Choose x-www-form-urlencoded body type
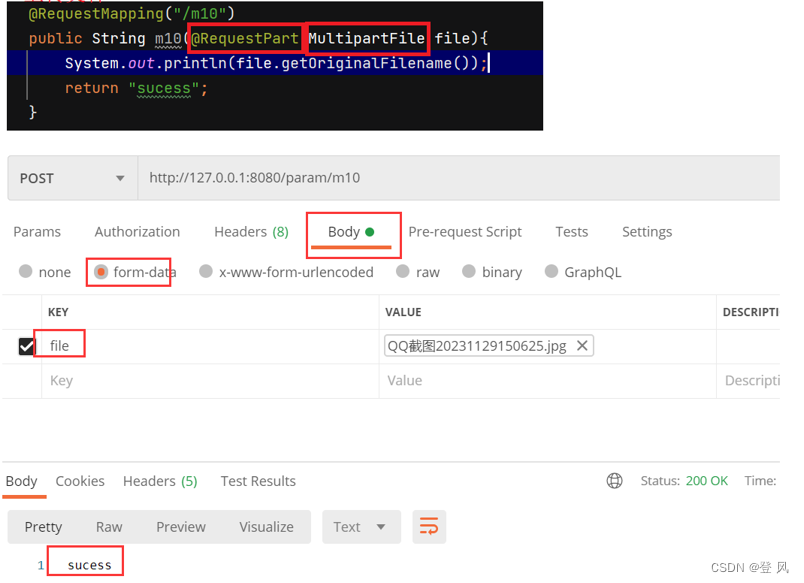The height and width of the screenshot is (583, 804). 206,271
